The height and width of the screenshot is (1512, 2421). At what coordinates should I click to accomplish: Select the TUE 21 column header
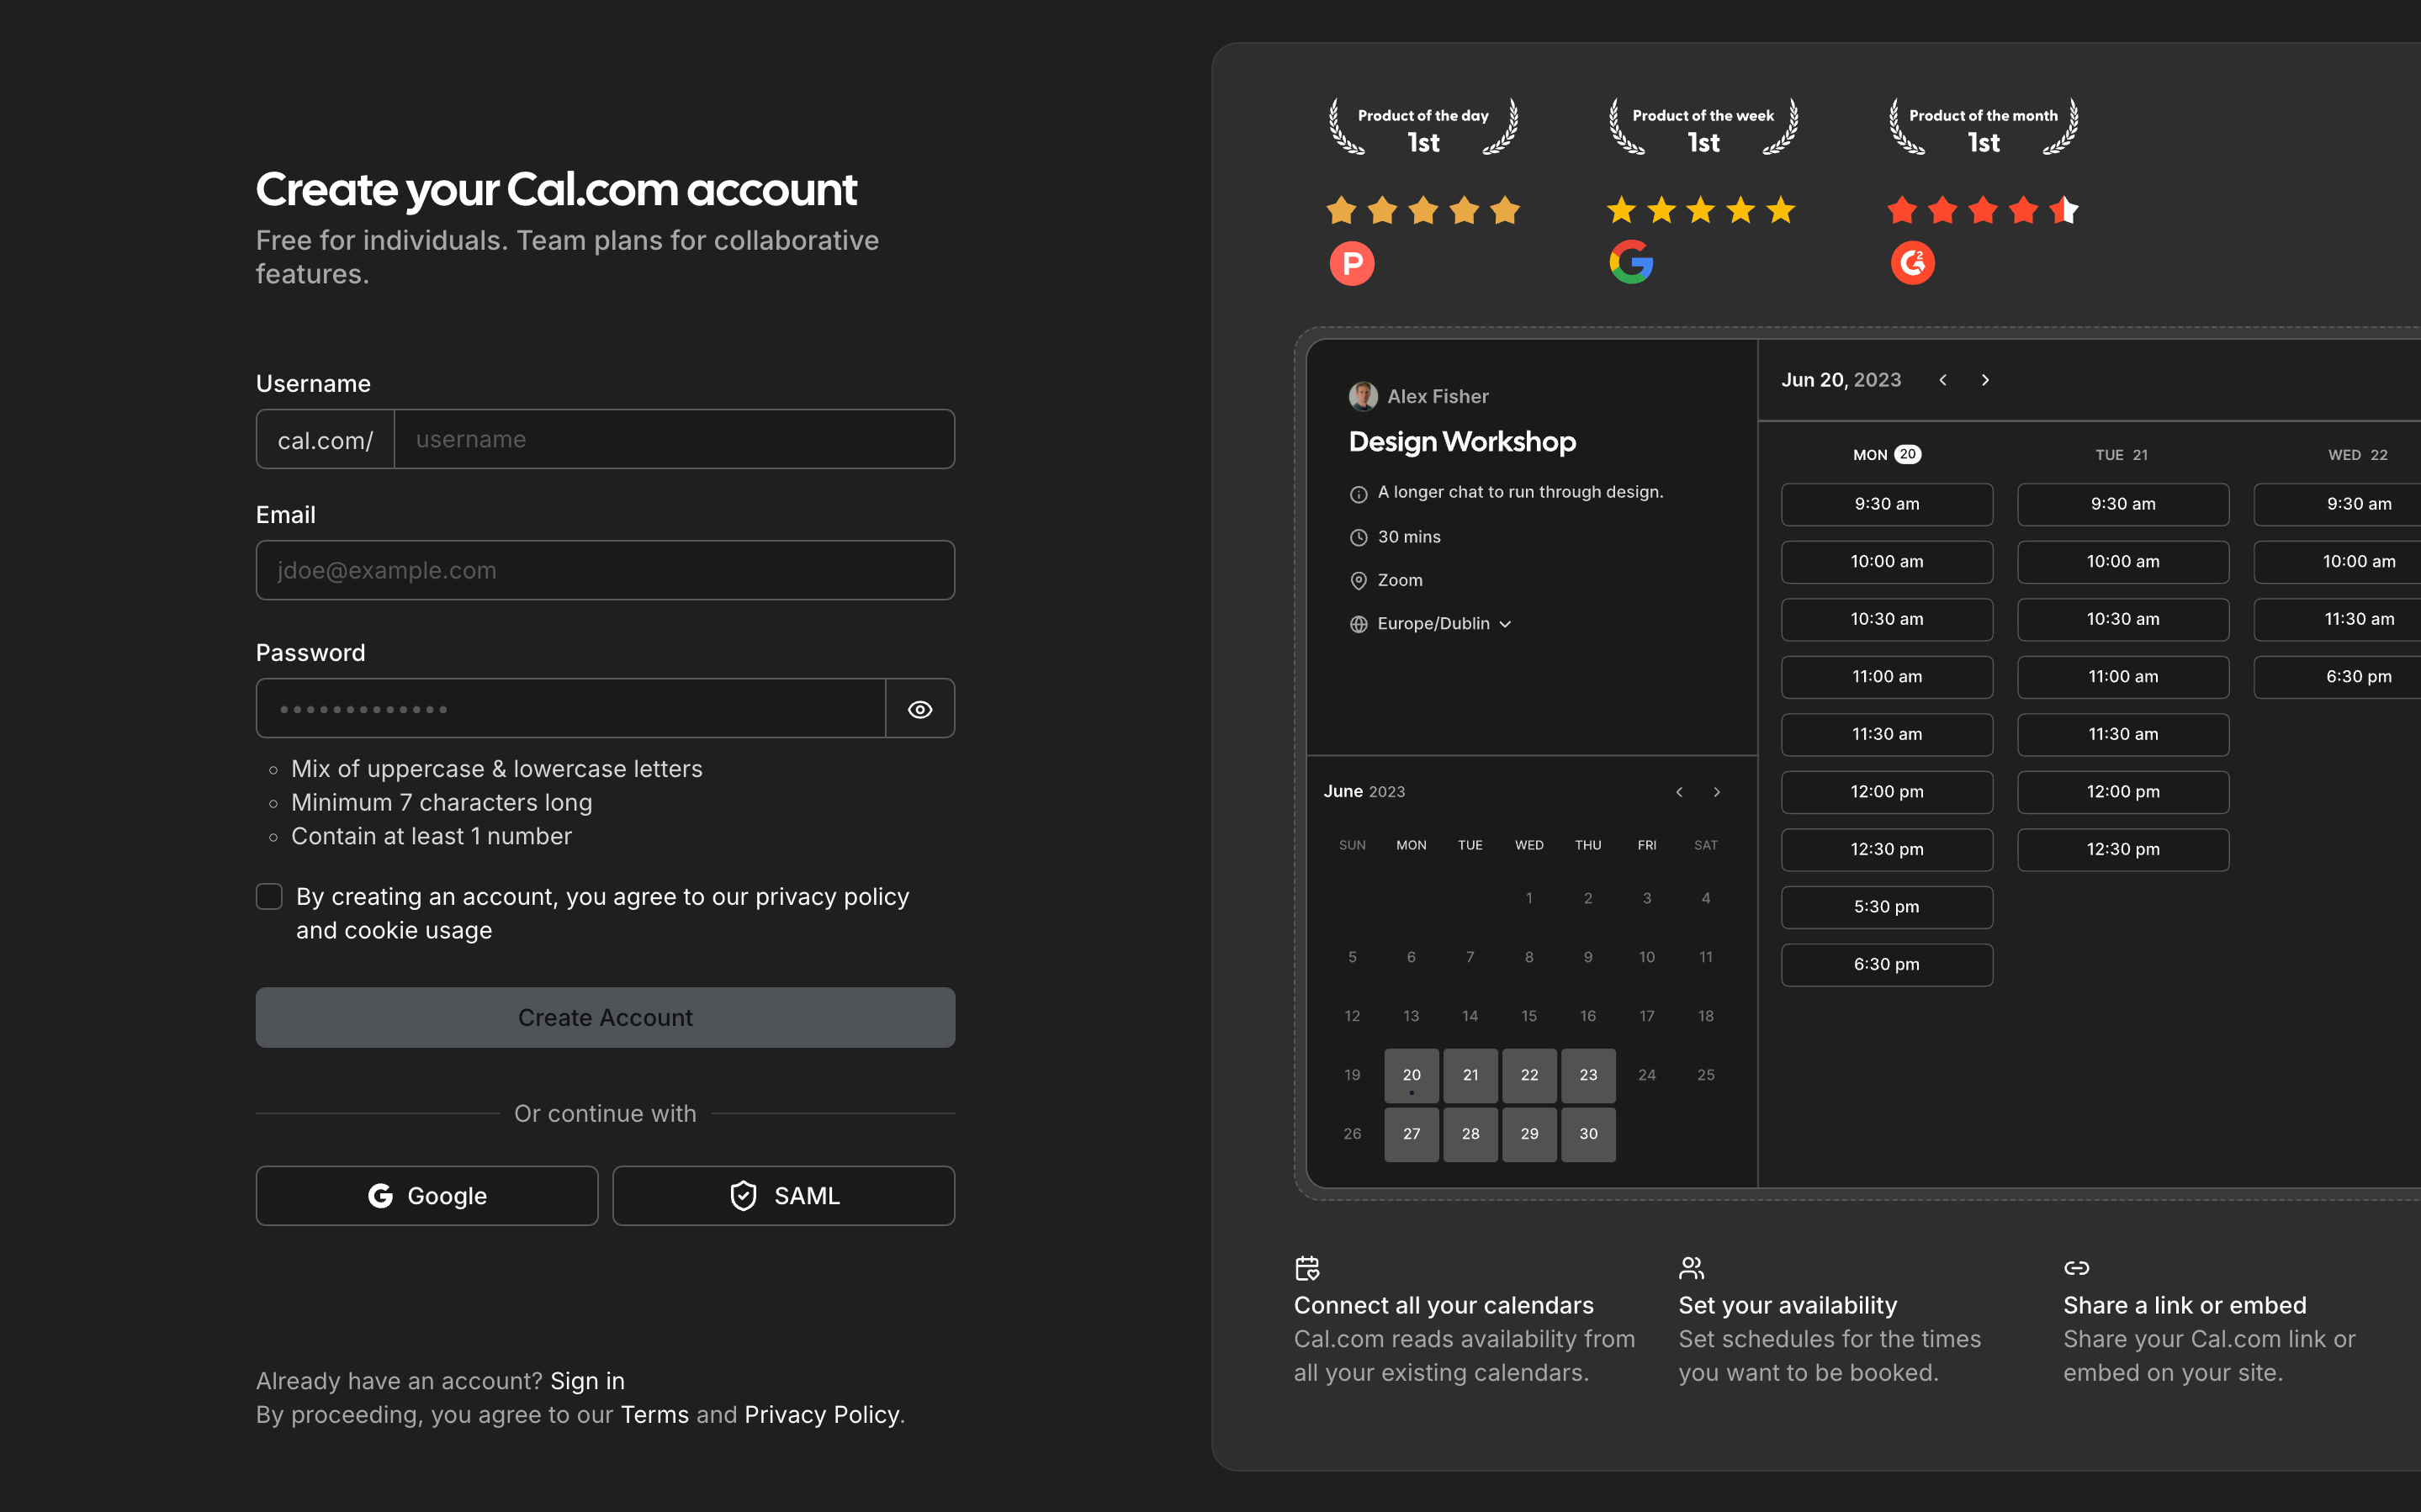click(2121, 455)
